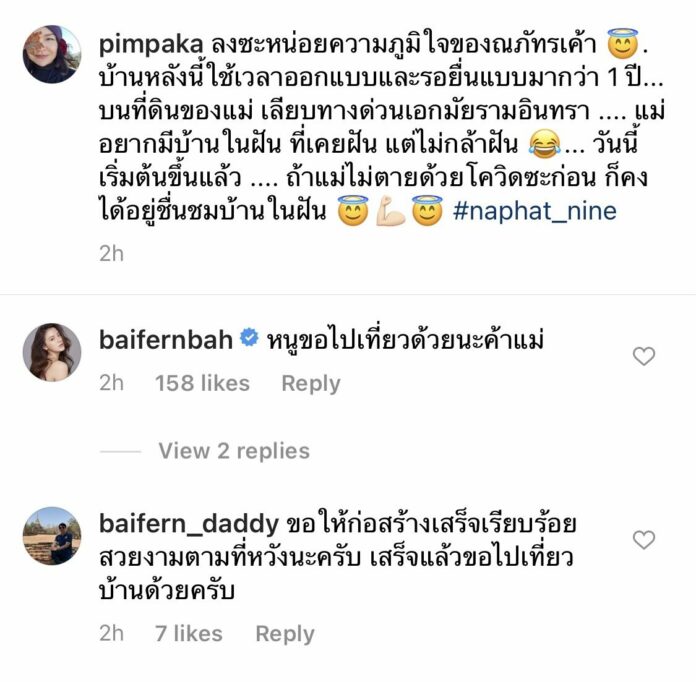The image size is (696, 682).
Task: View the 158 likes list
Action: coord(202,384)
